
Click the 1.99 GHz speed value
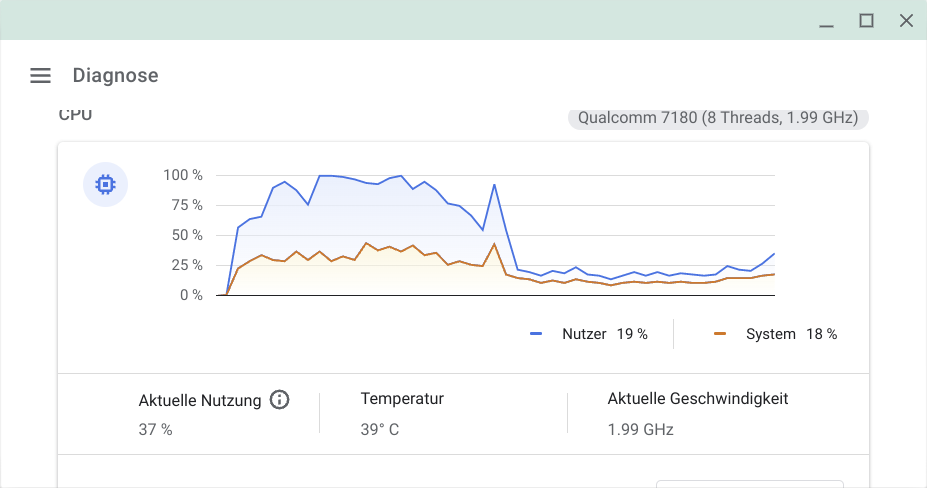click(640, 430)
